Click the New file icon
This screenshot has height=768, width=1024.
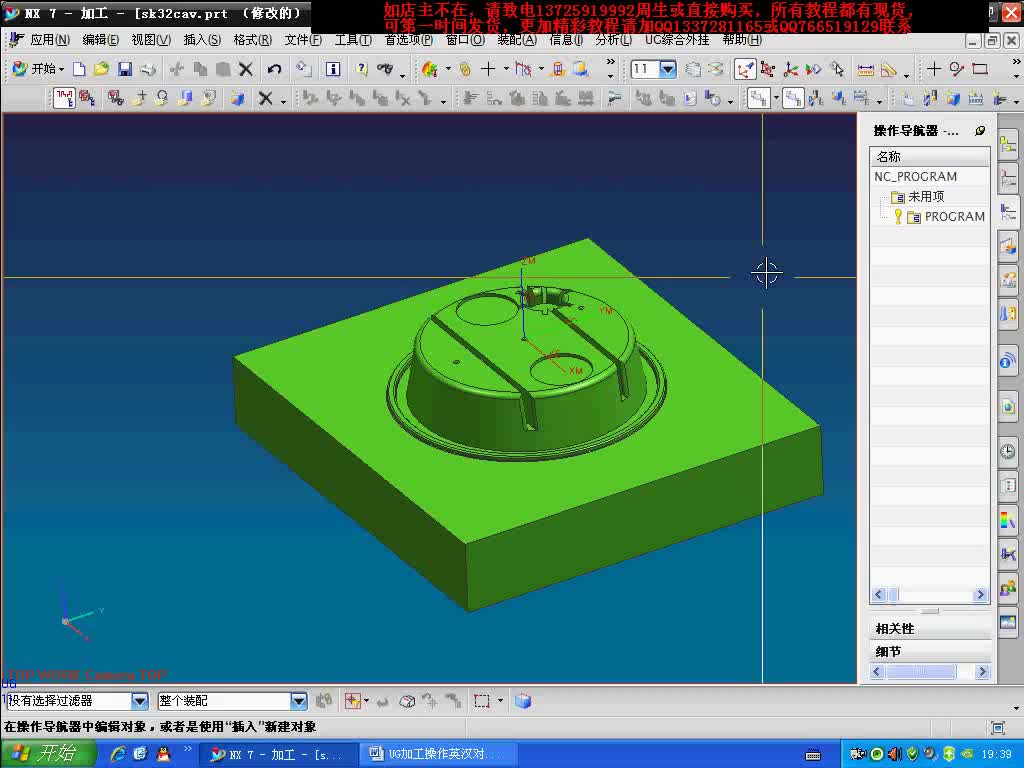(x=79, y=69)
